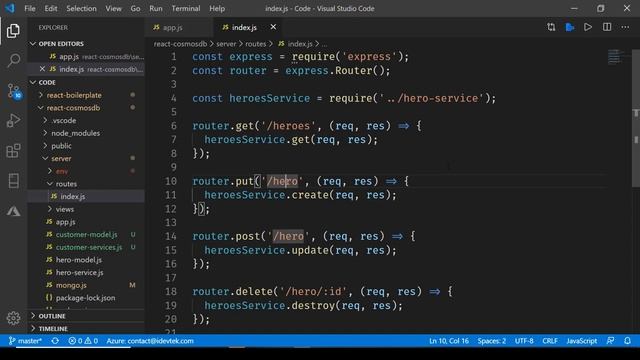This screenshot has width=640, height=360.
Task: Open package-lock.json file
Action: [85, 298]
